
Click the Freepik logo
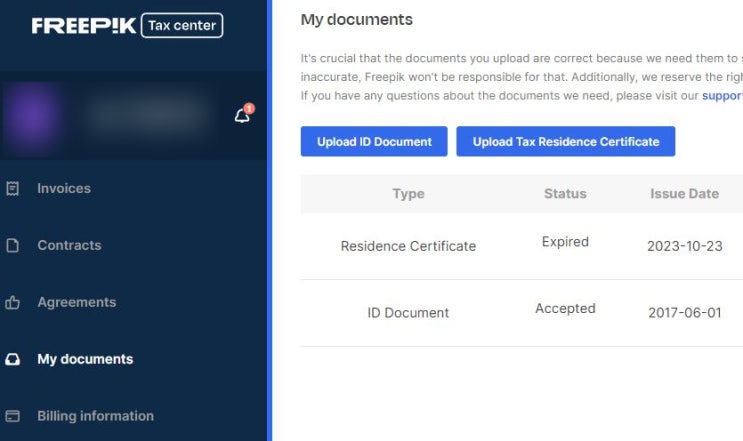84,26
